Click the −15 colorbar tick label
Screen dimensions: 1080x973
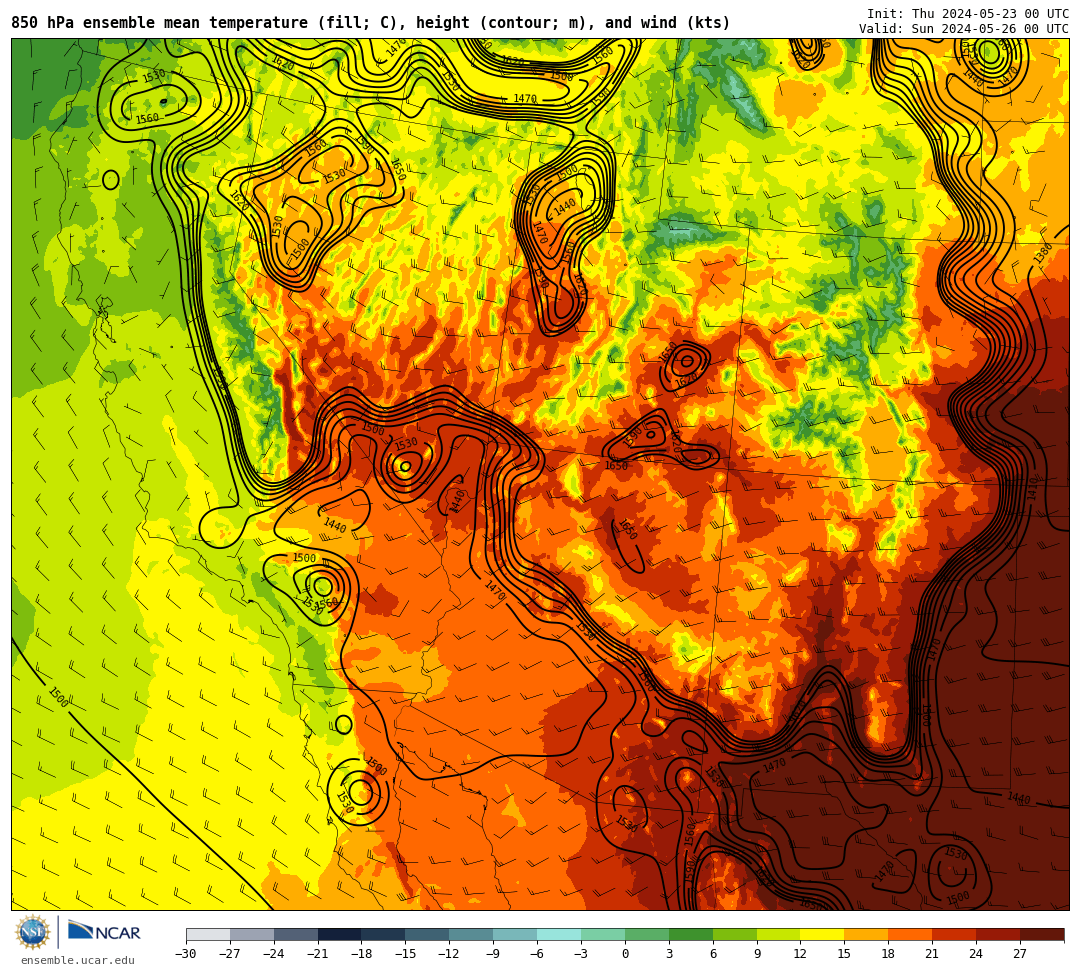406,954
